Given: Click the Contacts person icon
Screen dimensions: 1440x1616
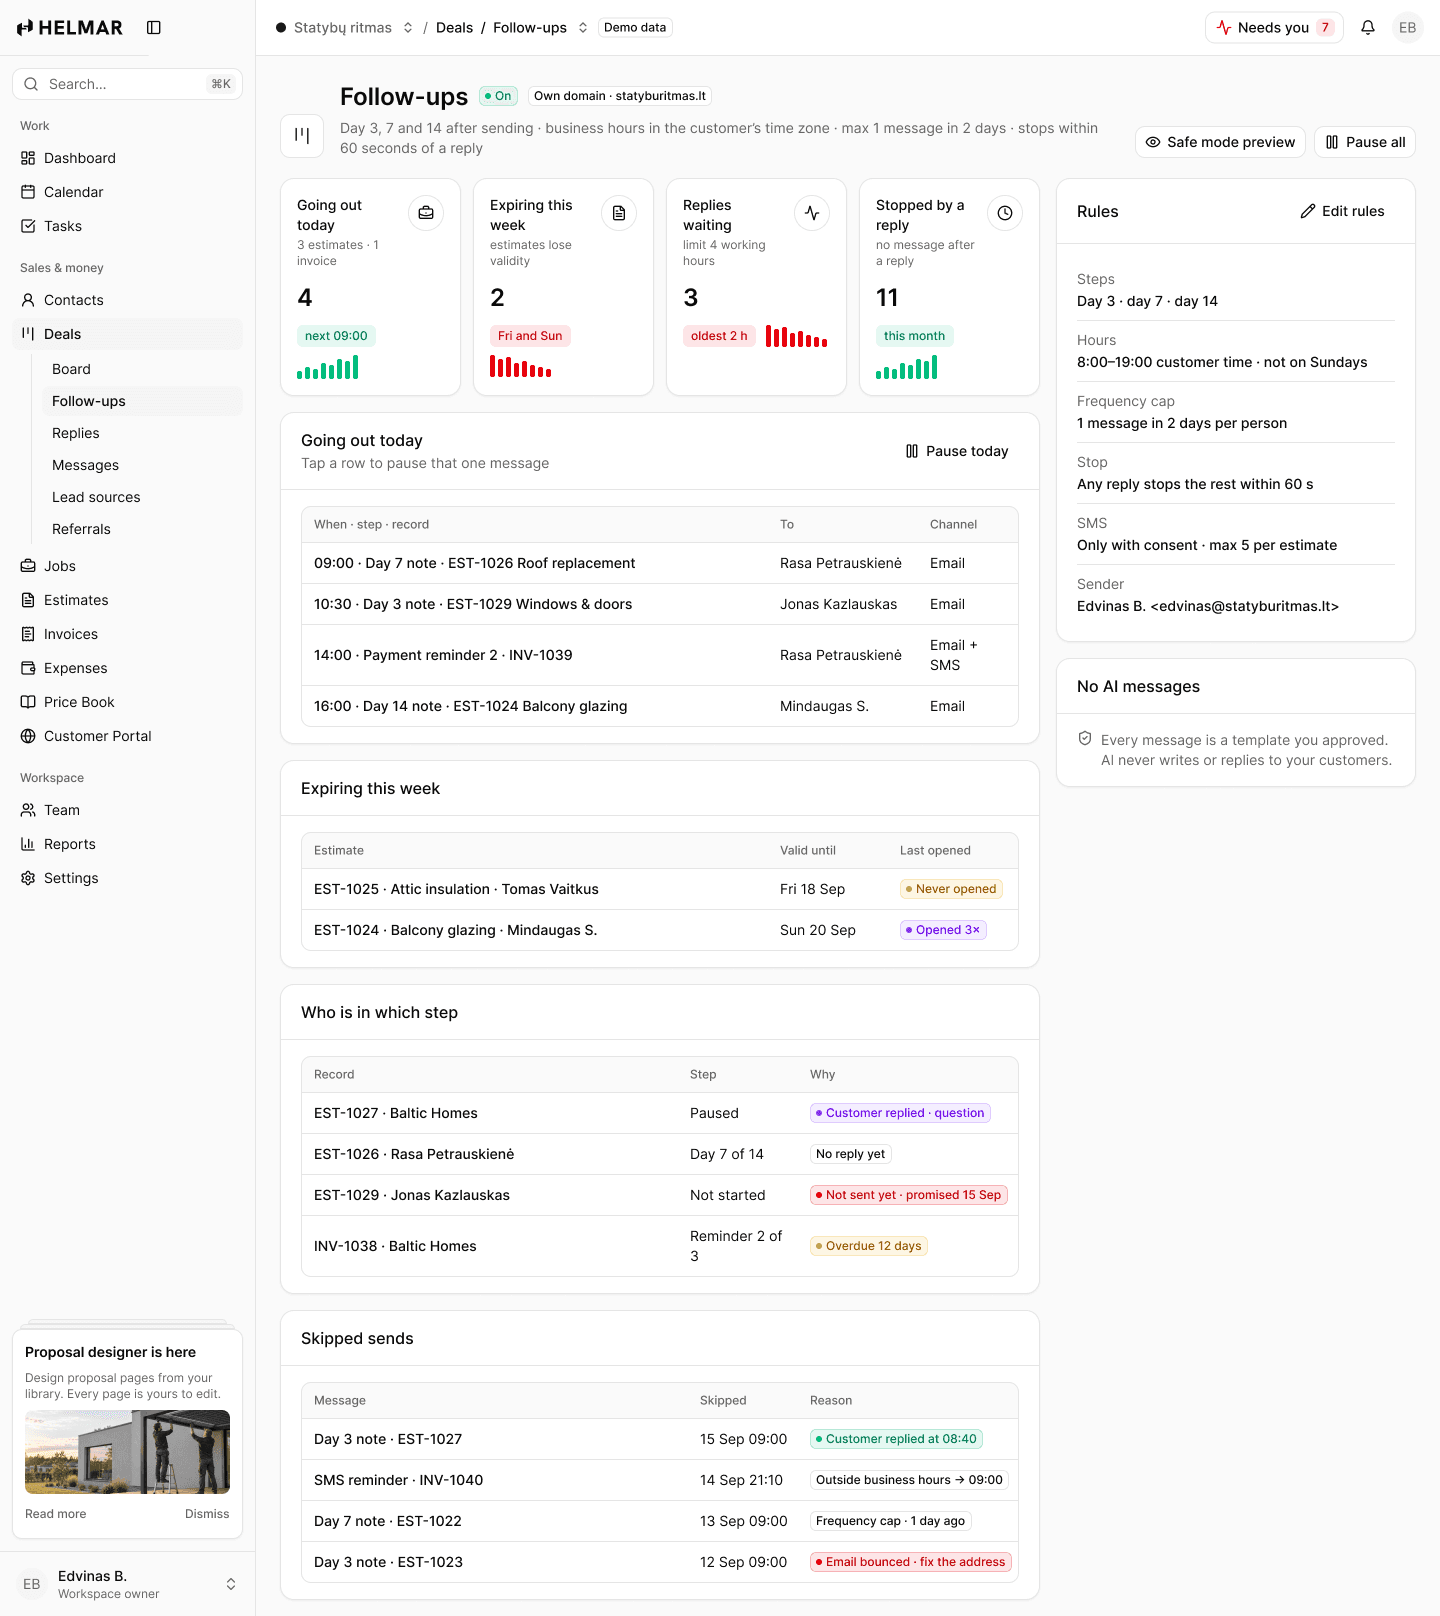Looking at the screenshot, I should tap(28, 300).
